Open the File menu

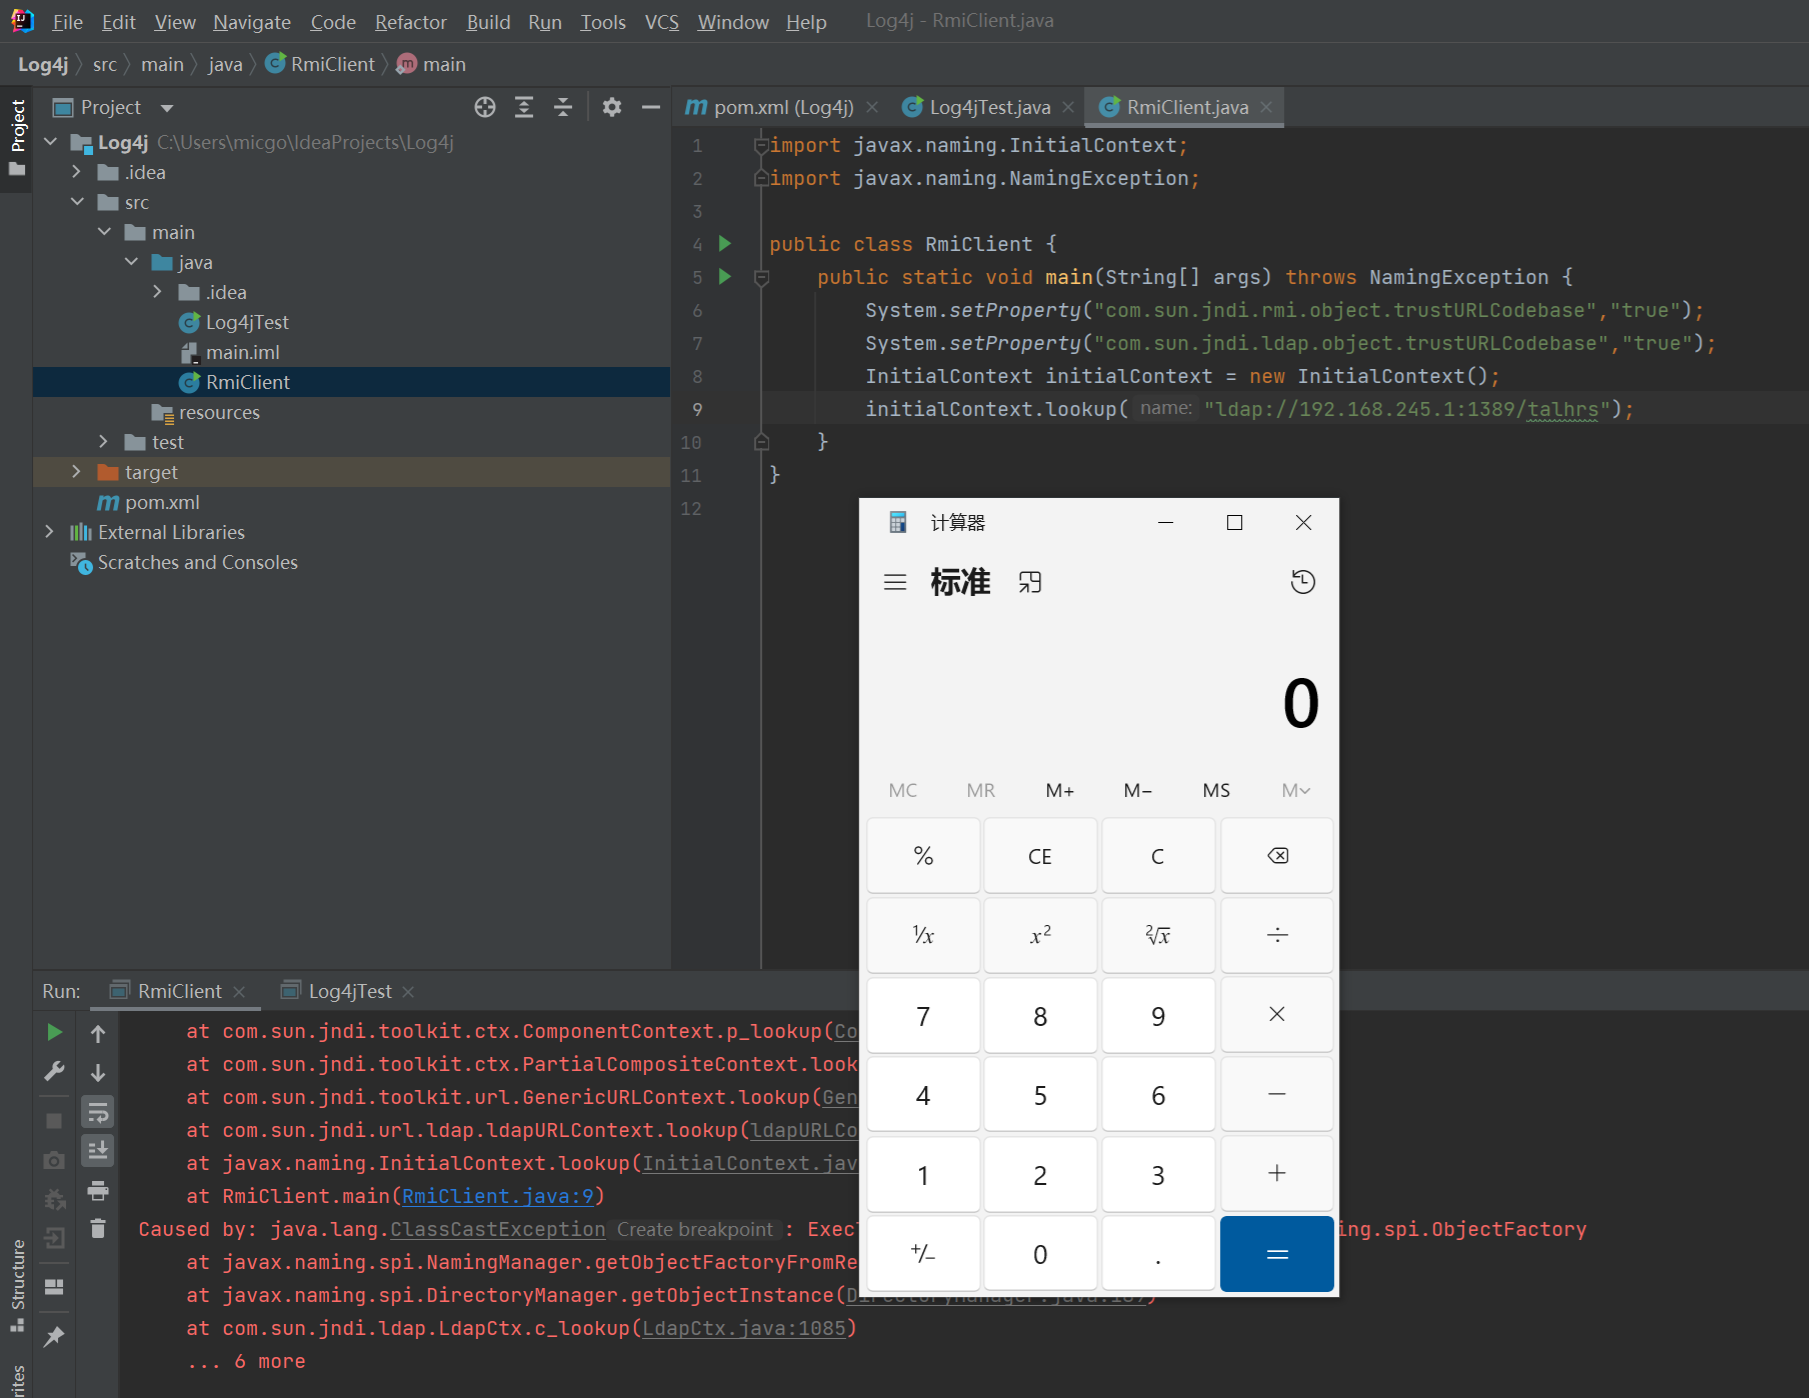[x=67, y=22]
